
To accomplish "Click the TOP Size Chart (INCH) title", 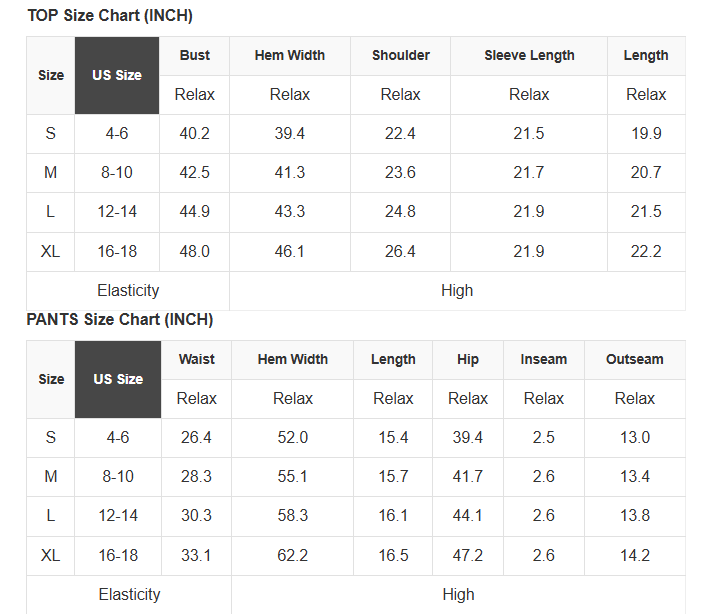I will point(110,16).
